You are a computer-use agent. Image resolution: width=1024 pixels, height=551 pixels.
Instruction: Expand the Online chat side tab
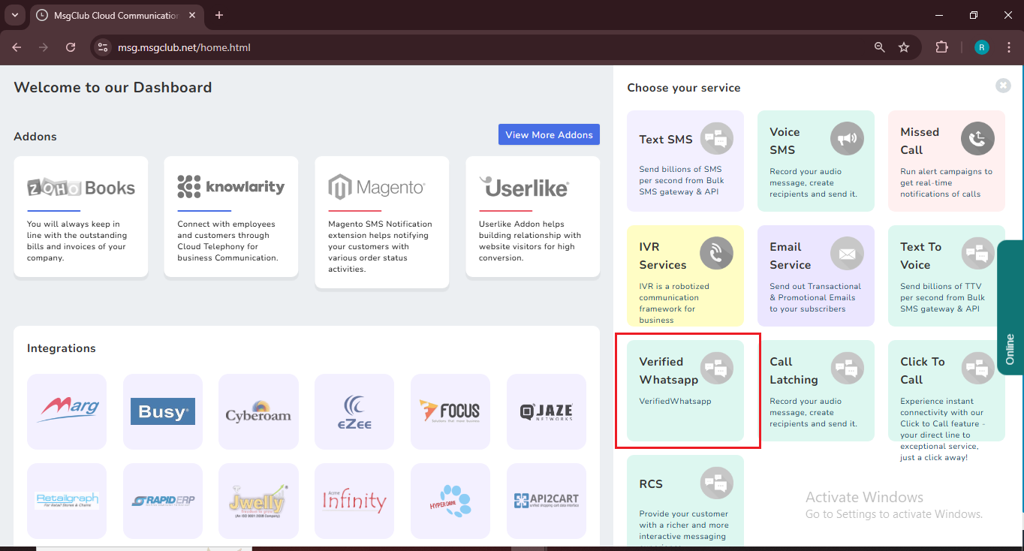click(1010, 307)
